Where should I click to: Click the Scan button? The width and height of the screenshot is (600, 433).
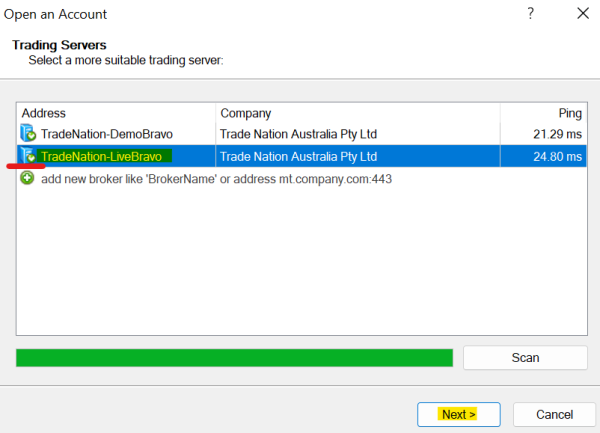tap(525, 358)
